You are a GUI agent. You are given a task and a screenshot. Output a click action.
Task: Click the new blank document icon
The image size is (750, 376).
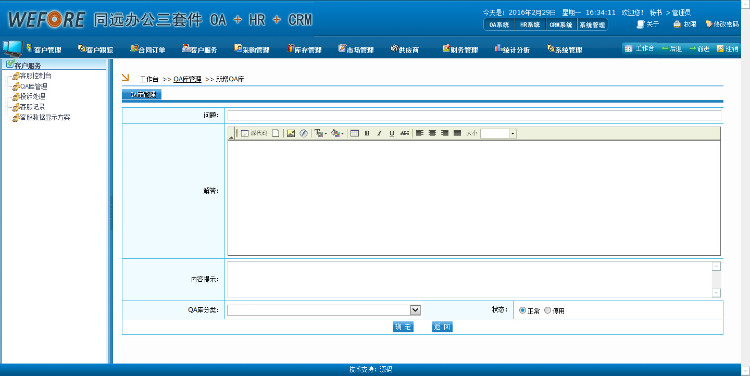pyautogui.click(x=276, y=133)
